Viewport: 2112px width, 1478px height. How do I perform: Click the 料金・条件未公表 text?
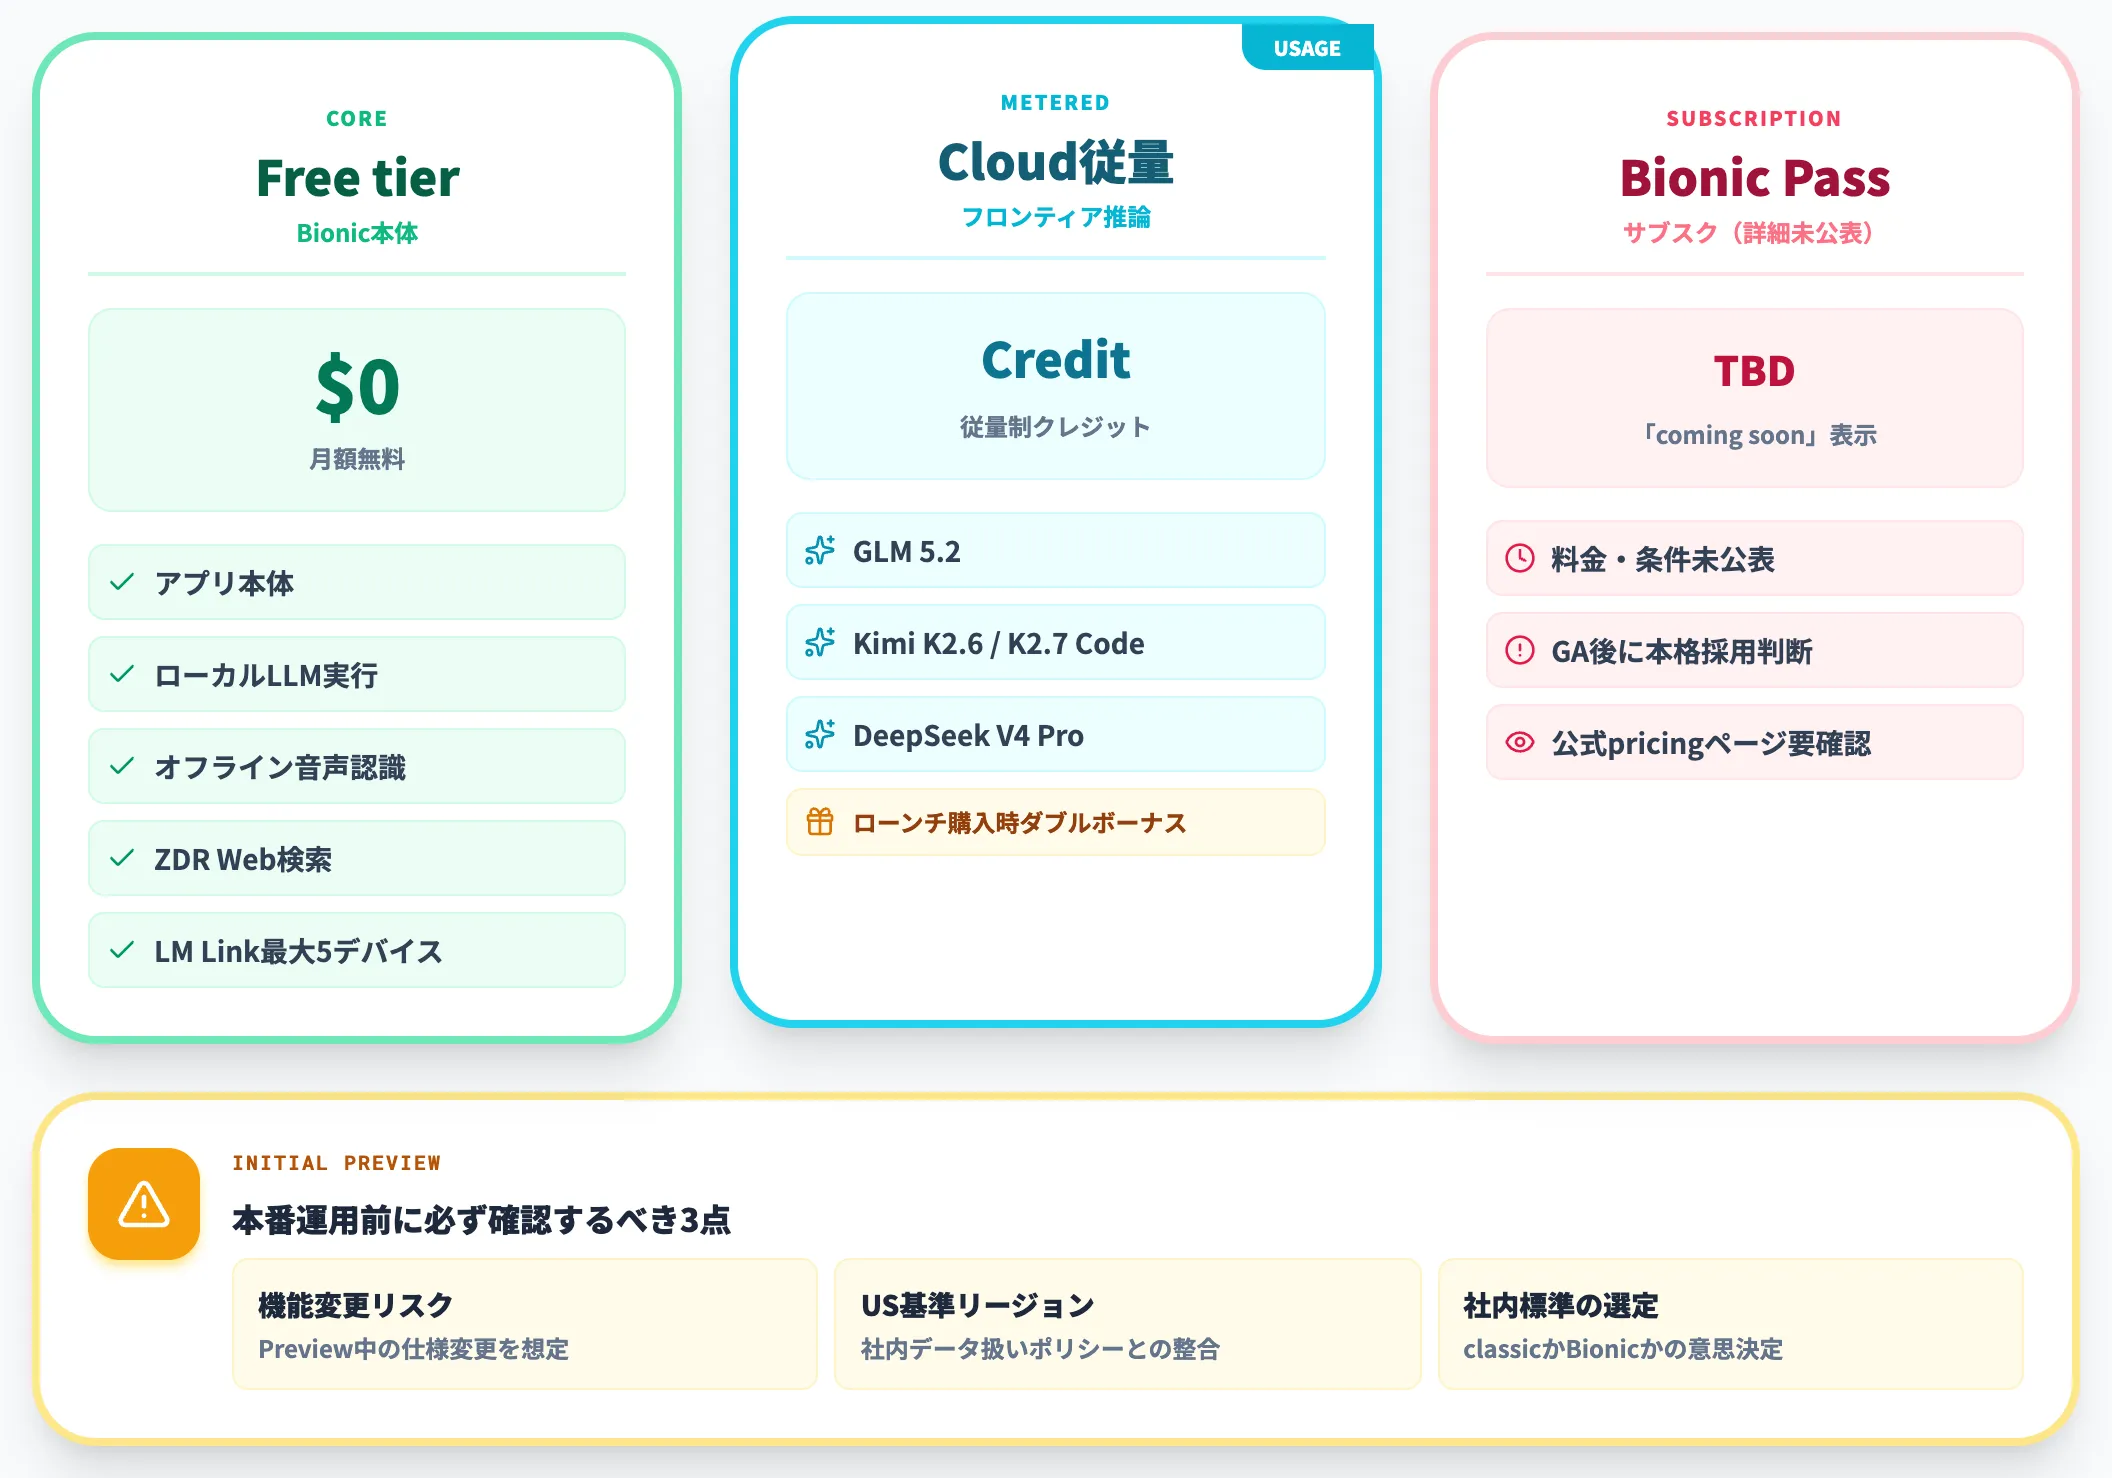1663,559
